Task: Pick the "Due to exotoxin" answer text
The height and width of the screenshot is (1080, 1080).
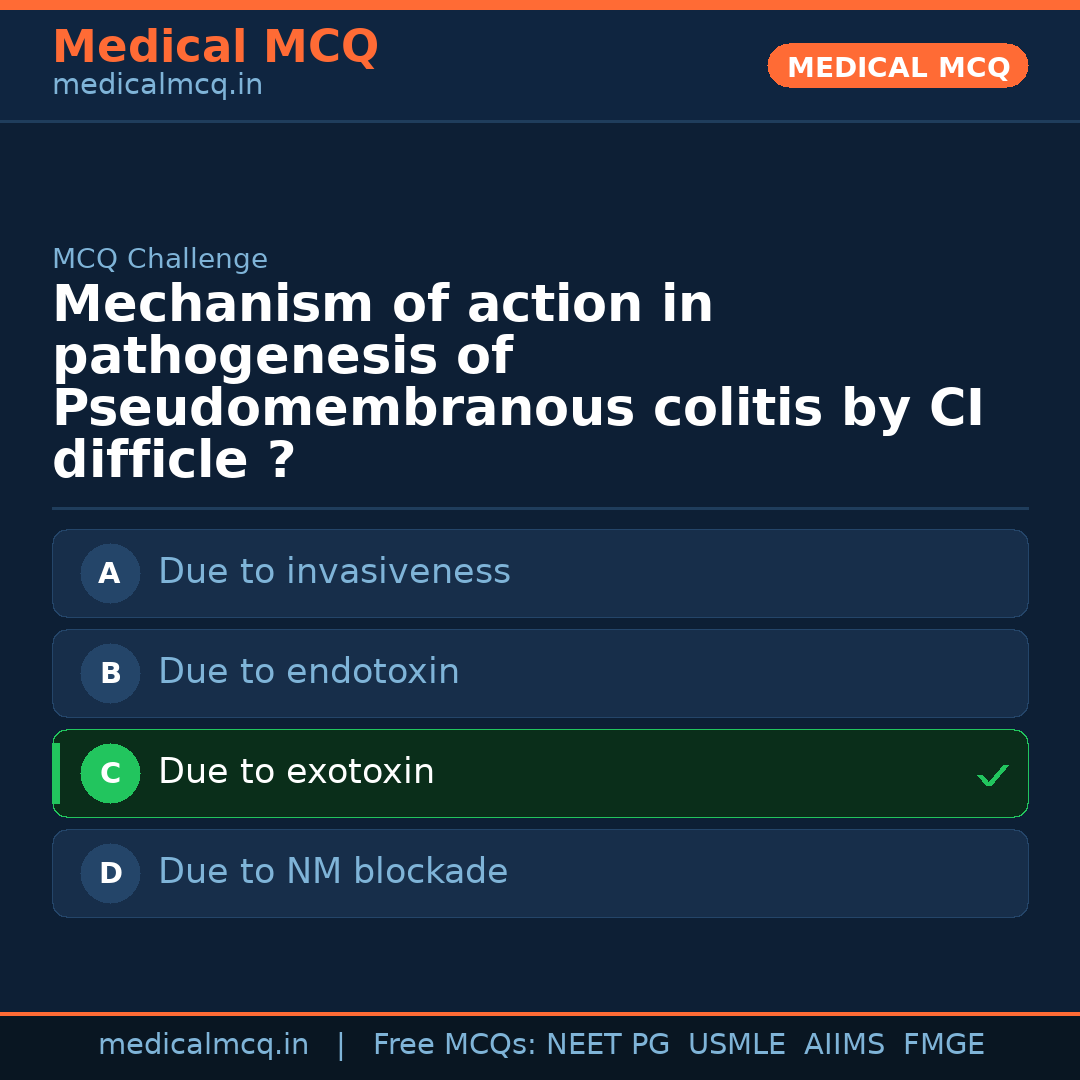Action: (296, 772)
